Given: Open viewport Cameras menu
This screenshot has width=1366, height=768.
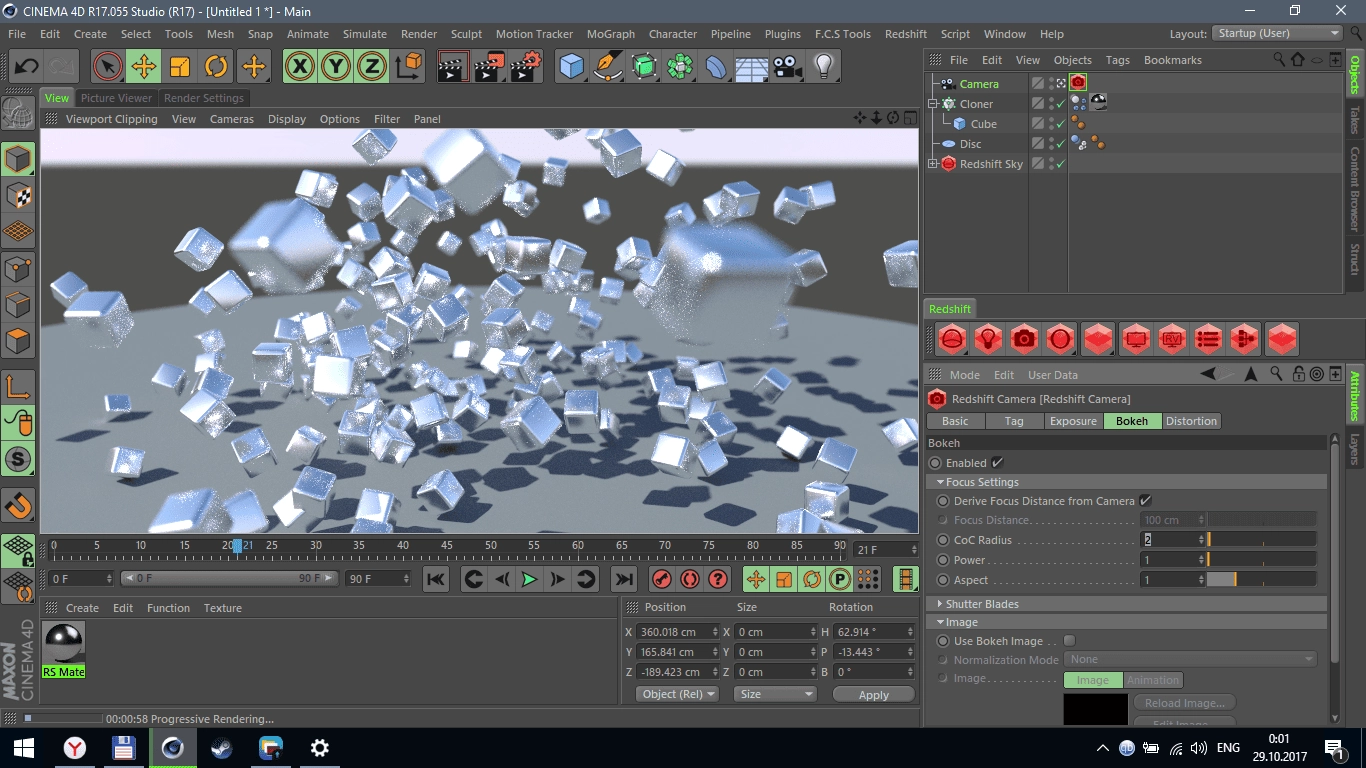Looking at the screenshot, I should 231,119.
